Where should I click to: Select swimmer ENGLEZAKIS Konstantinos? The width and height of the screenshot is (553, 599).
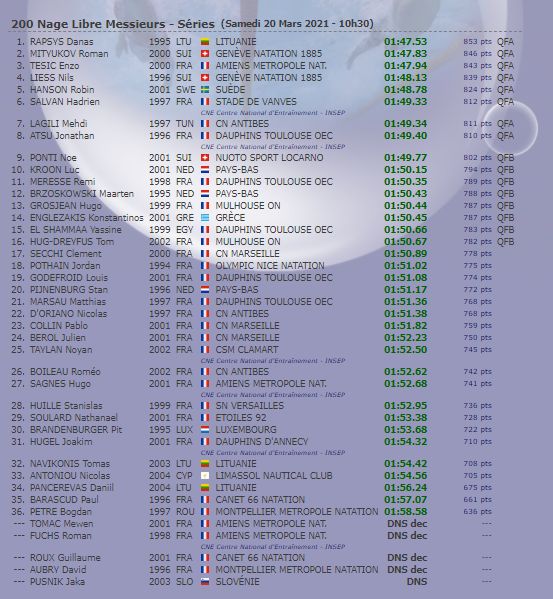[87, 218]
